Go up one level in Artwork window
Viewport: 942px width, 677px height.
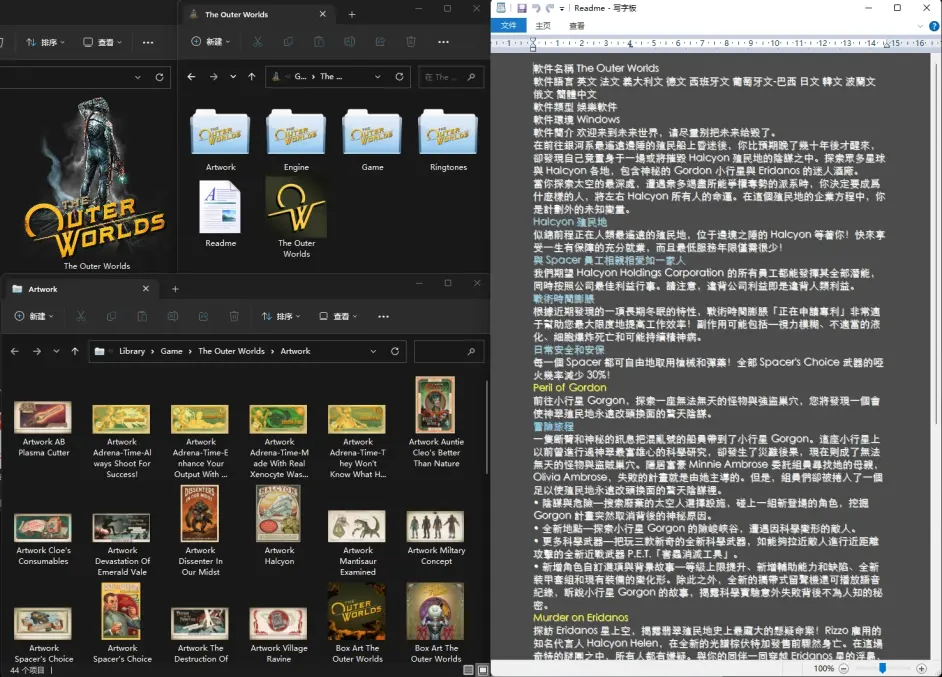coord(75,351)
